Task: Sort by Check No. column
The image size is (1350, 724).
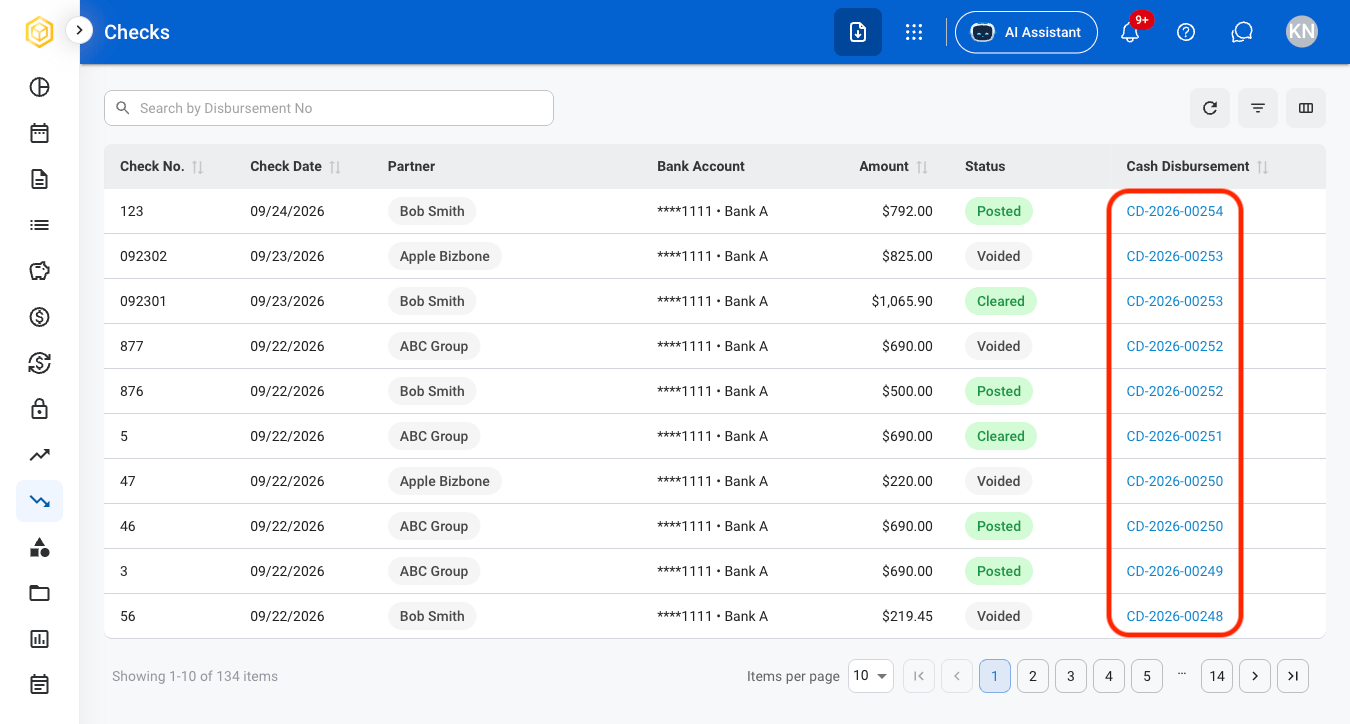Action: pyautogui.click(x=198, y=167)
